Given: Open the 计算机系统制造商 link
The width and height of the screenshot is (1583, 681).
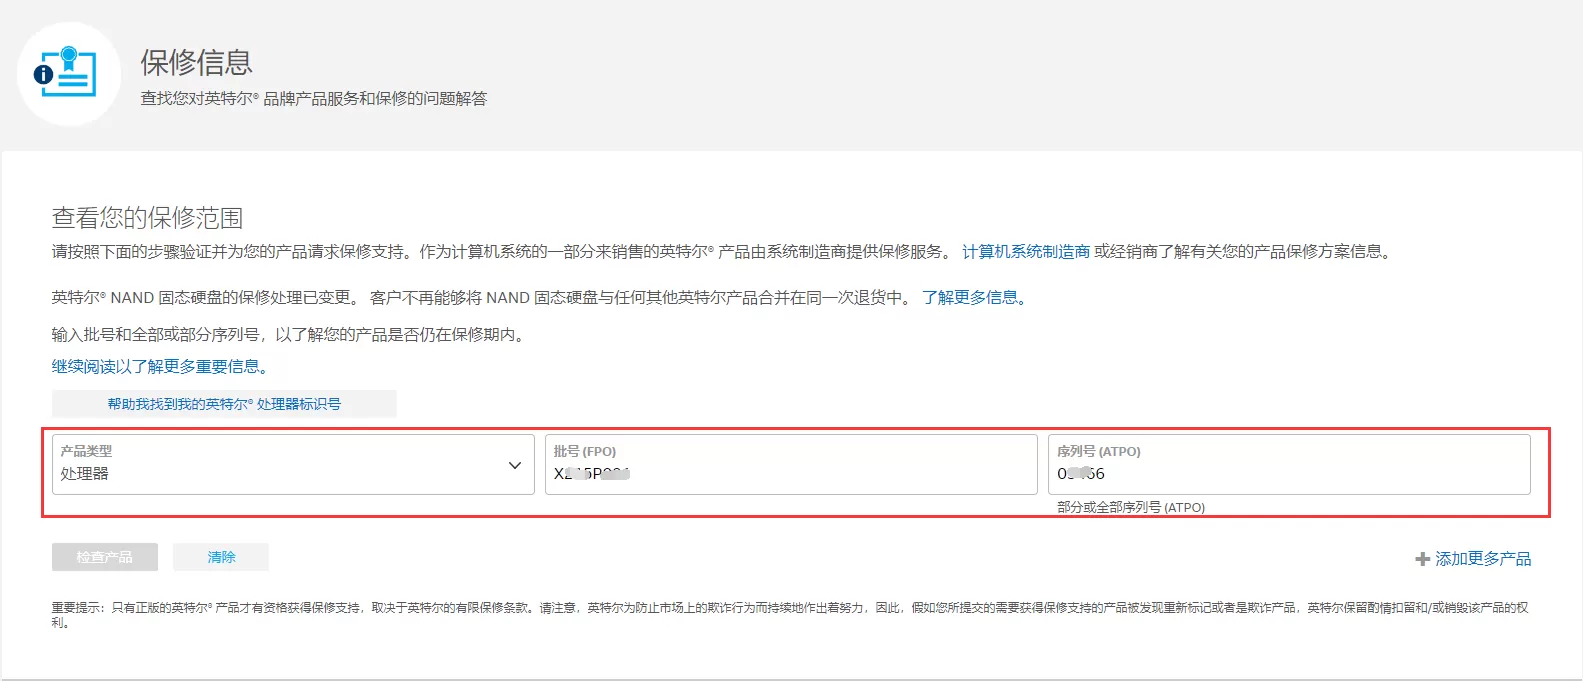Looking at the screenshot, I should click(x=1026, y=252).
